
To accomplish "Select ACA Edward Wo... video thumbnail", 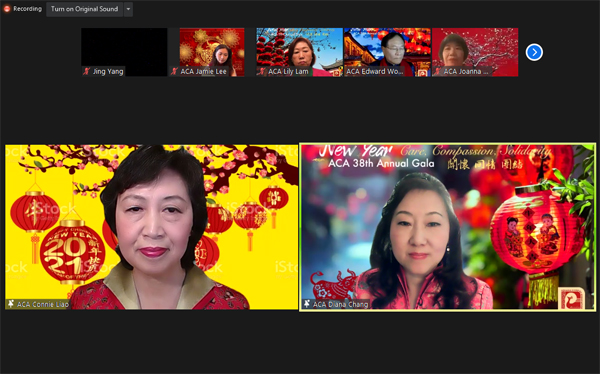I will coord(387,52).
